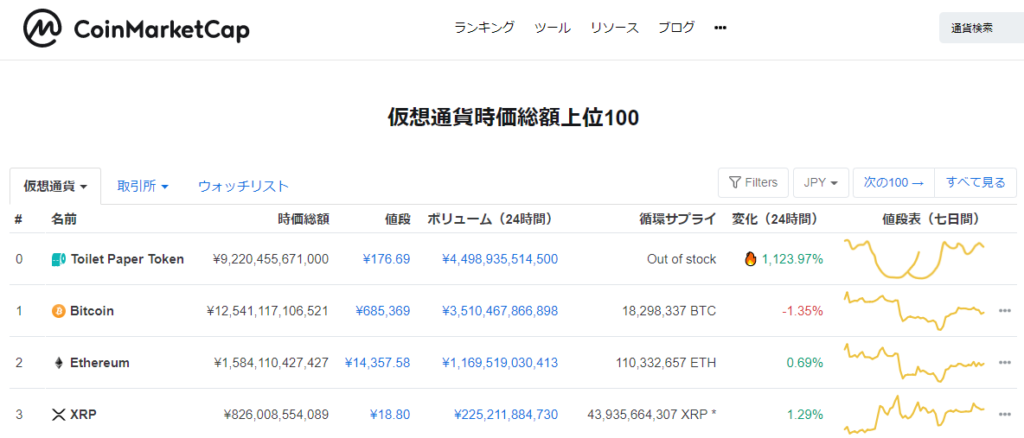Open the ブログ menu item

[677, 28]
